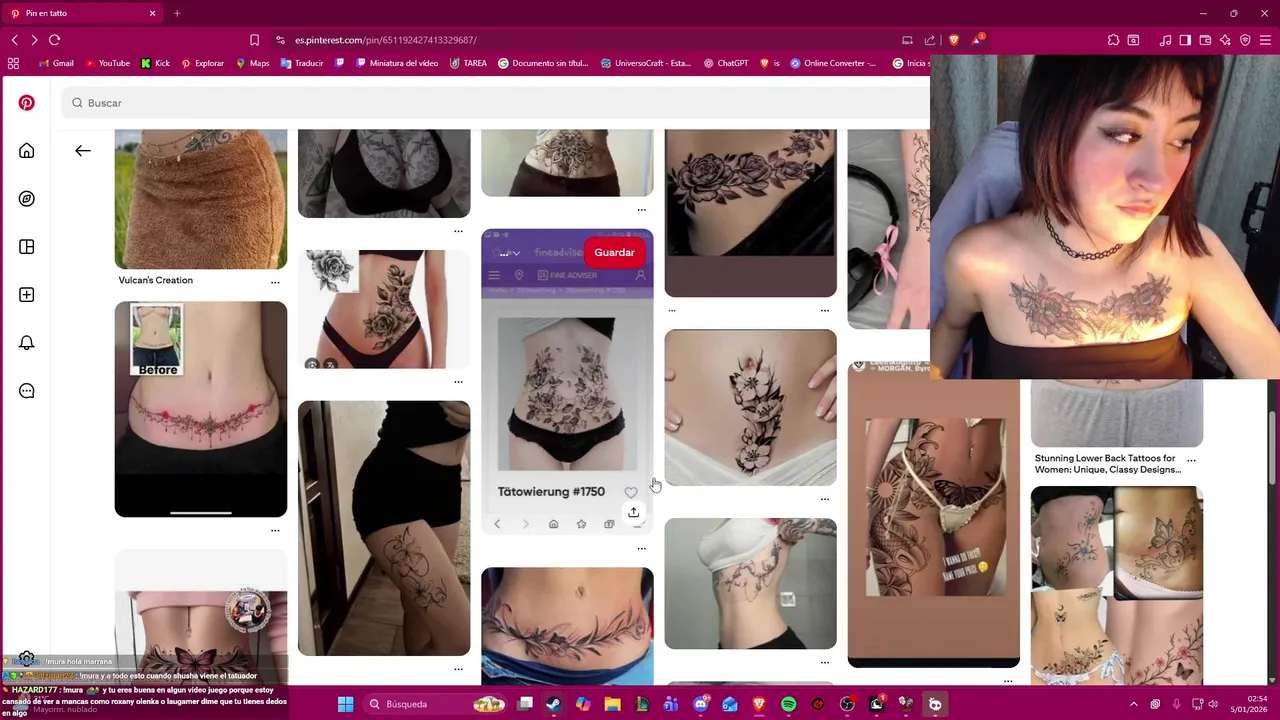The width and height of the screenshot is (1280, 720).
Task: Open the Explore compass icon in sidebar
Action: point(27,199)
